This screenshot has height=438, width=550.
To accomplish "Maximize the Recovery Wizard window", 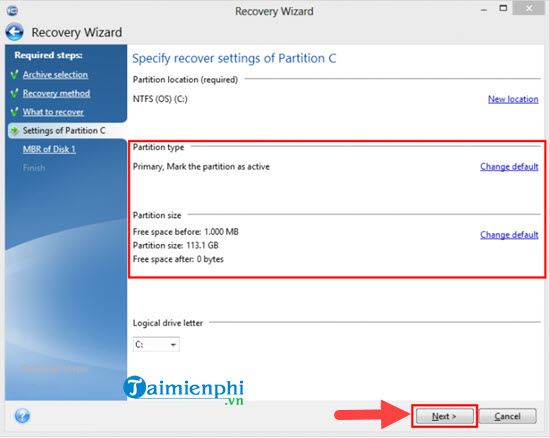I will pyautogui.click(x=503, y=8).
